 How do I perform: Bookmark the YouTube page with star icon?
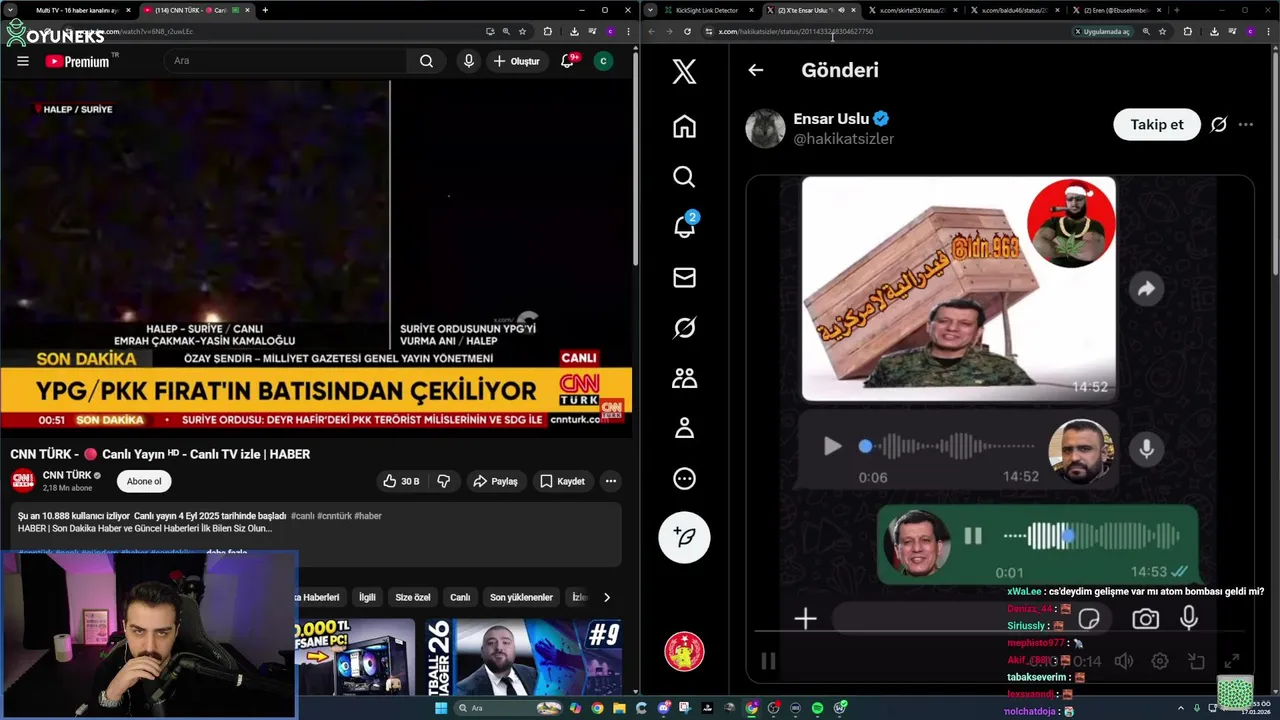[x=522, y=31]
